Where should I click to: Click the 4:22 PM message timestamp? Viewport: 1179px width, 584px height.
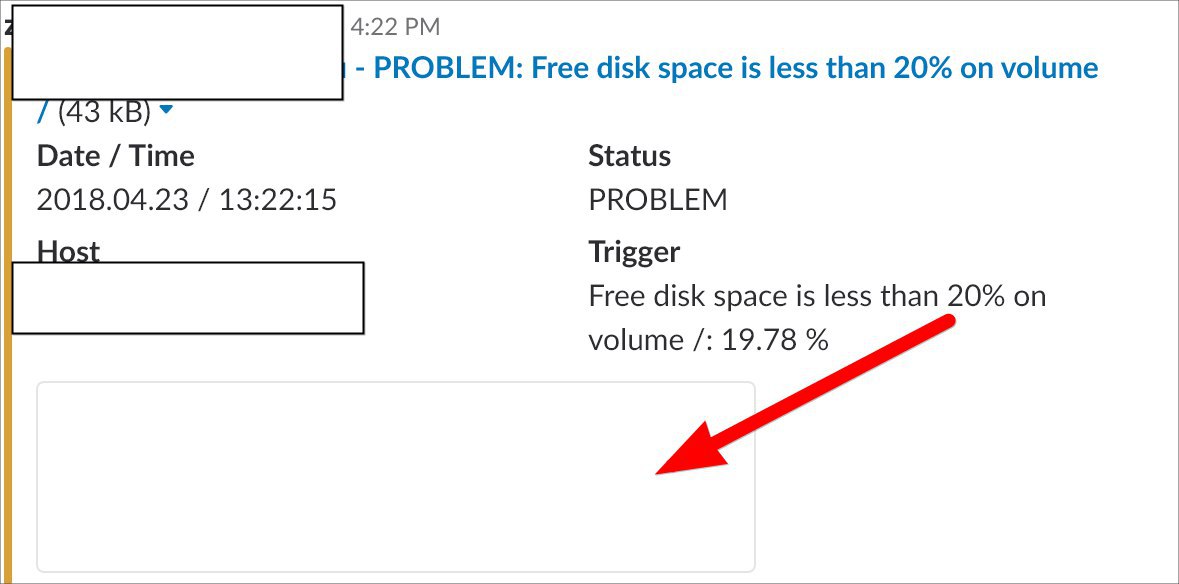tap(396, 26)
